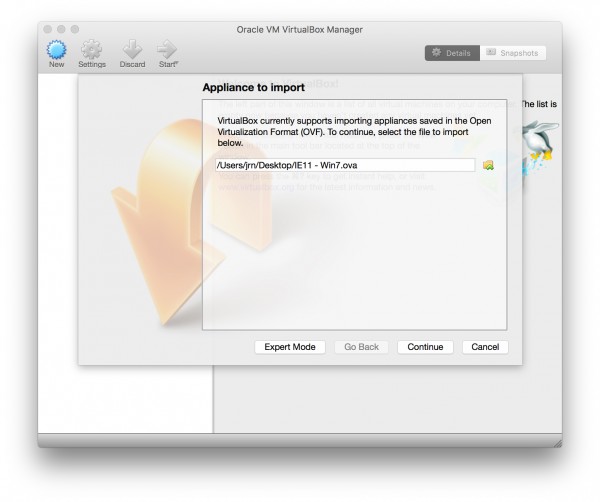Click the red close window button
This screenshot has height=502, width=600.
tap(47, 29)
